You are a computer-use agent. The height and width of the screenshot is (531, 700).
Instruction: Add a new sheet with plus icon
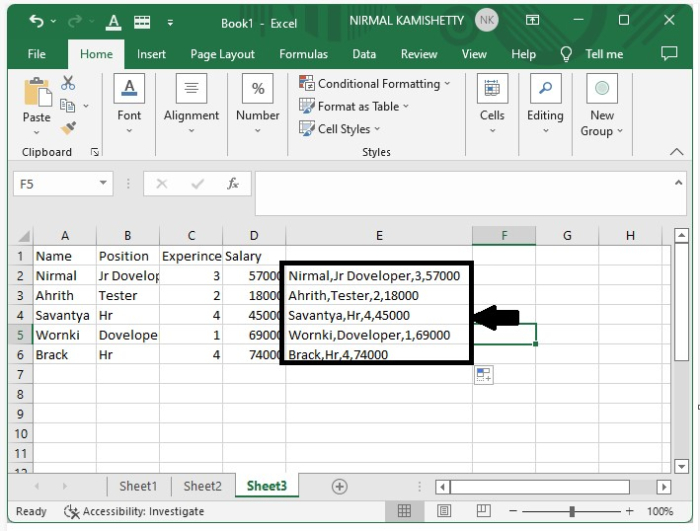(339, 486)
